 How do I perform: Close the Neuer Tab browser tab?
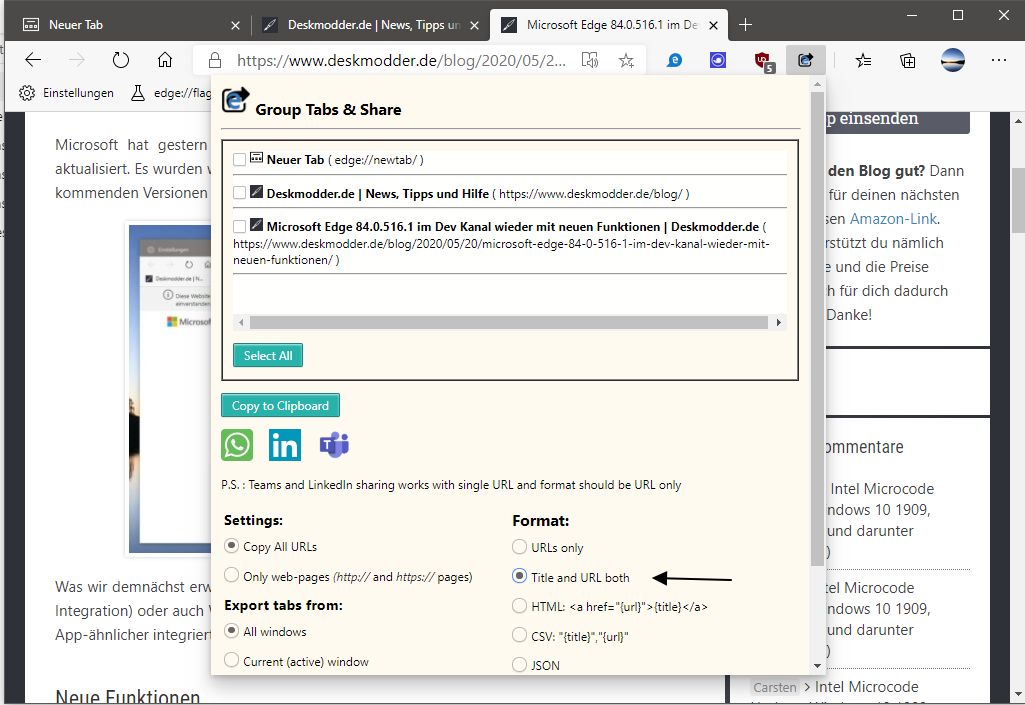[235, 26]
